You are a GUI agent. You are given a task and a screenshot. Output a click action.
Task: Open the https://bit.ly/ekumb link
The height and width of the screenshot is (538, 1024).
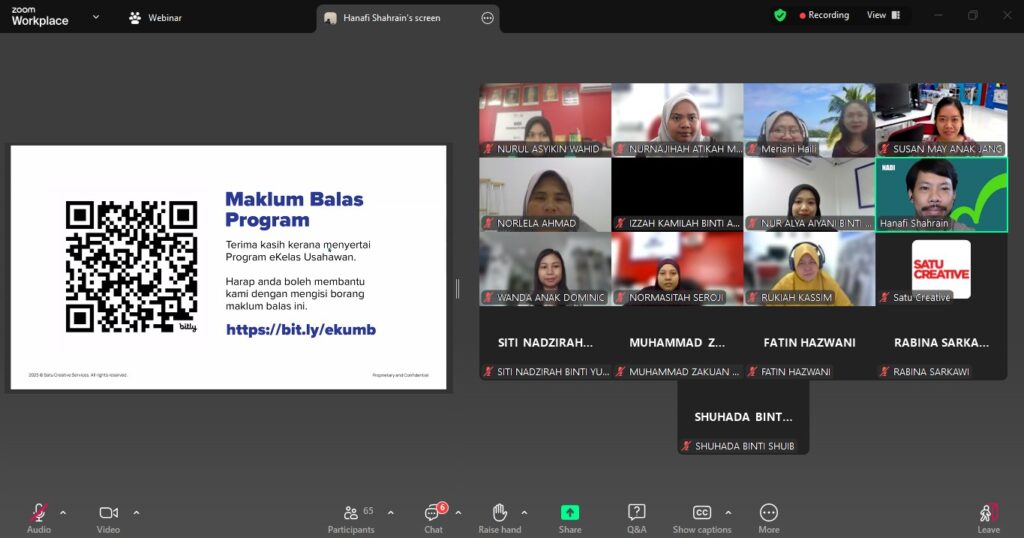tap(301, 330)
